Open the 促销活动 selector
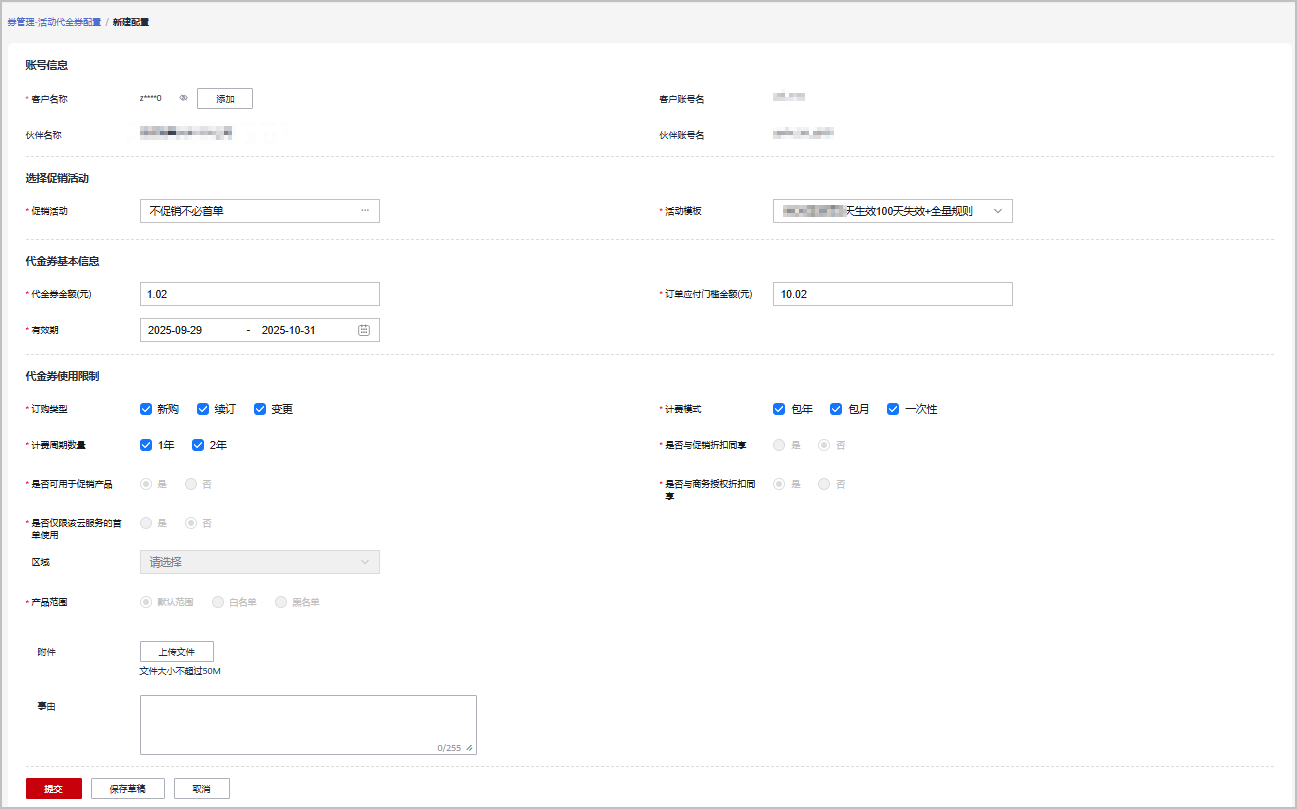 (x=250, y=211)
